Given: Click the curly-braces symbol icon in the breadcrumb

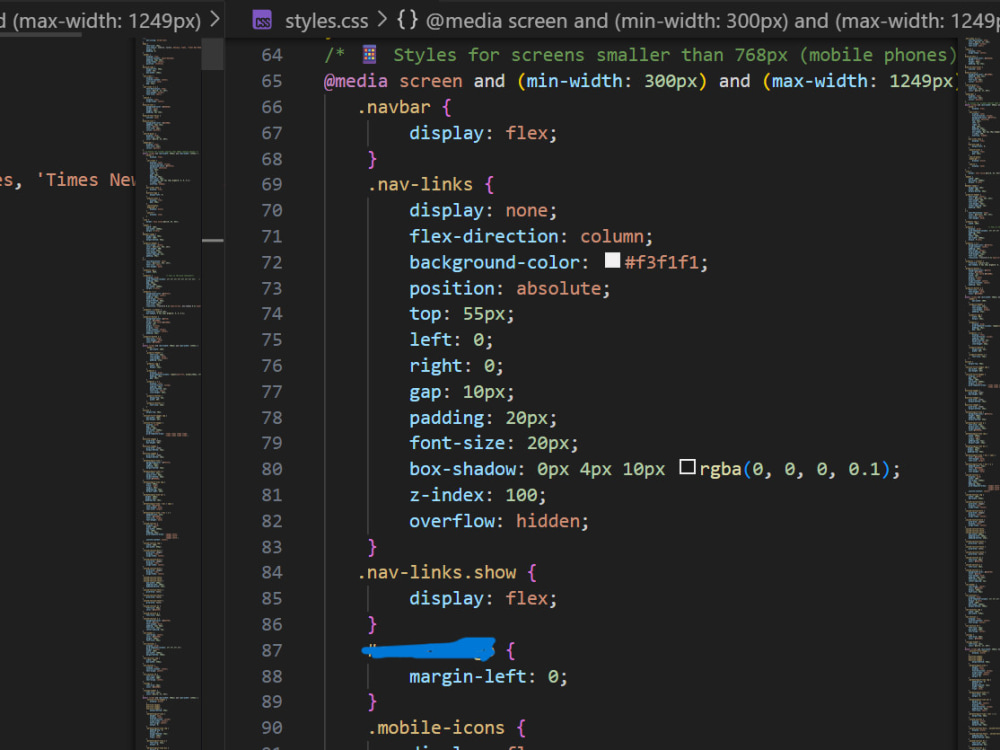Looking at the screenshot, I should [407, 20].
